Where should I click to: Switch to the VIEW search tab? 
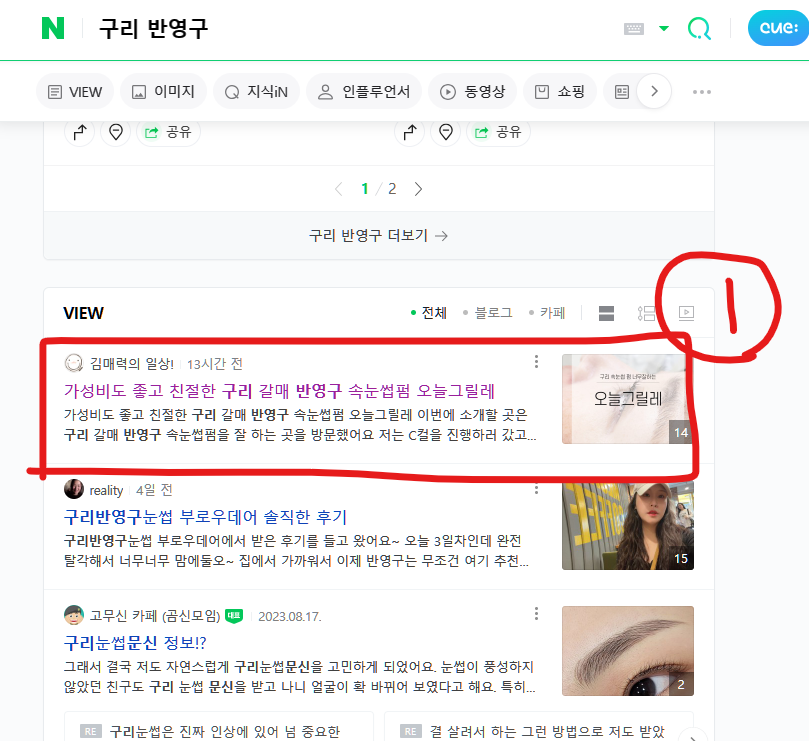75,92
